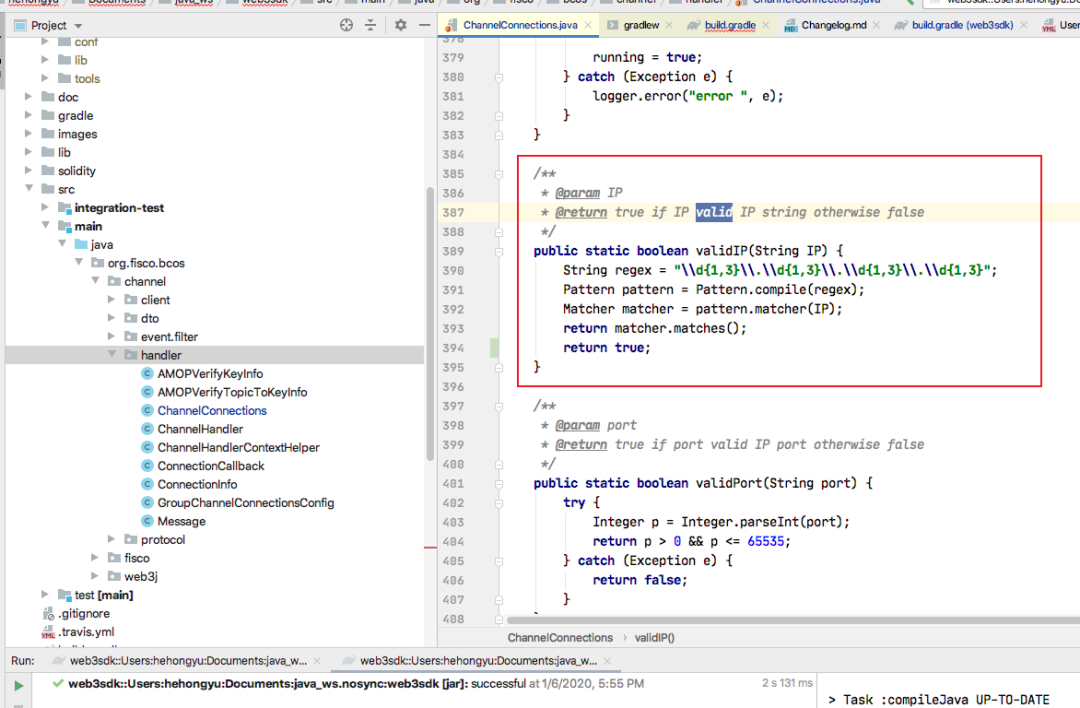Click fold toggle at validIP method line 389
The image size is (1080, 708).
click(x=499, y=251)
